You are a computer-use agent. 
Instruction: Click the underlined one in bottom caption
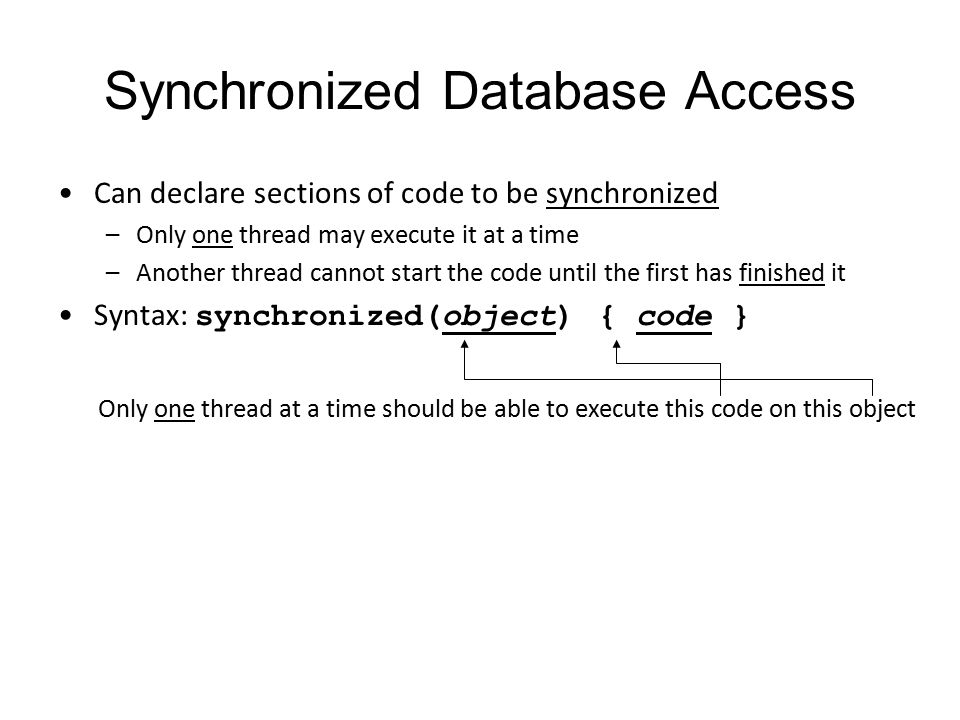(174, 409)
